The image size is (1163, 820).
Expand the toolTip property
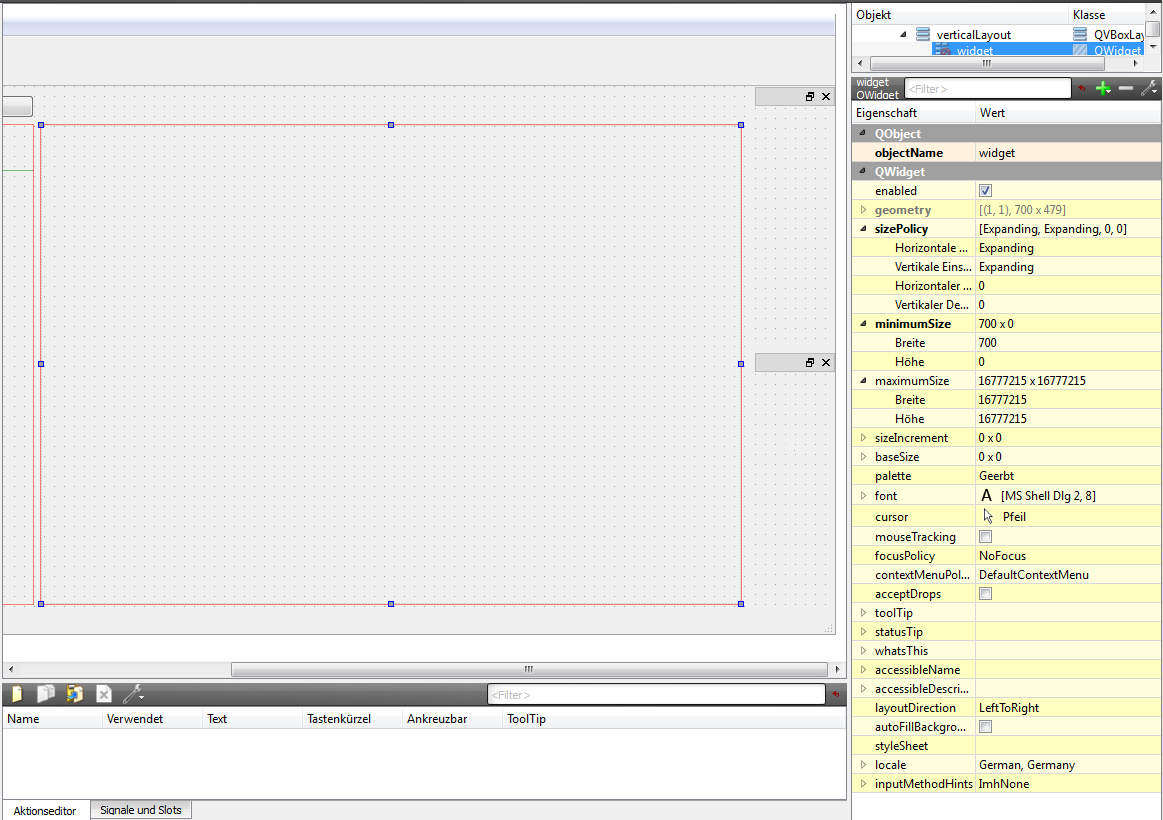[x=863, y=612]
